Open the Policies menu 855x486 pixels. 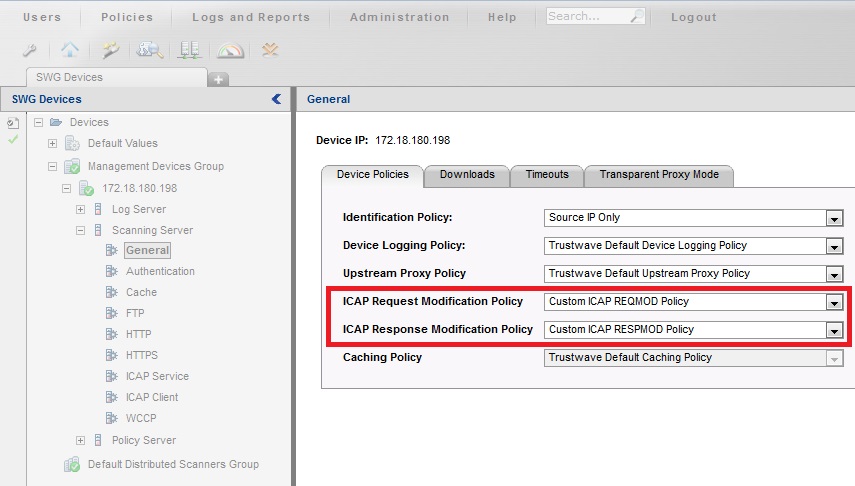[127, 17]
